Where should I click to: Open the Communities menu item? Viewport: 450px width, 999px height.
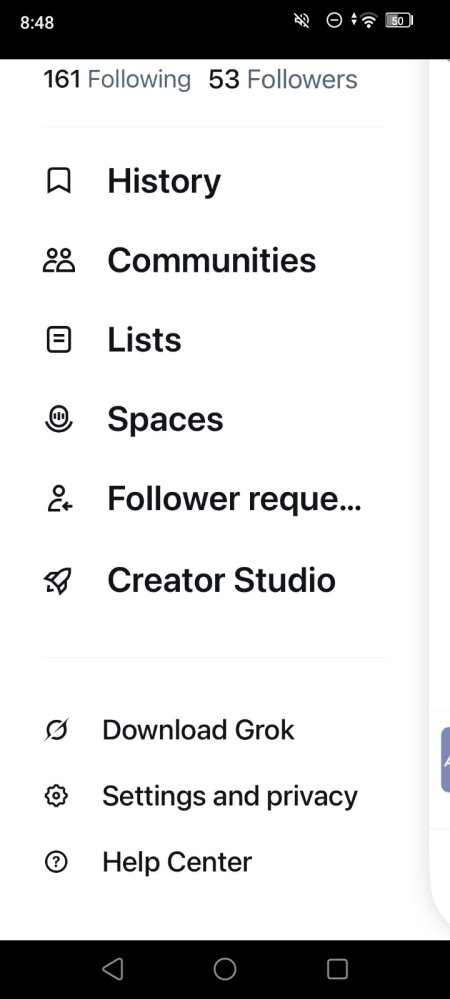click(212, 260)
